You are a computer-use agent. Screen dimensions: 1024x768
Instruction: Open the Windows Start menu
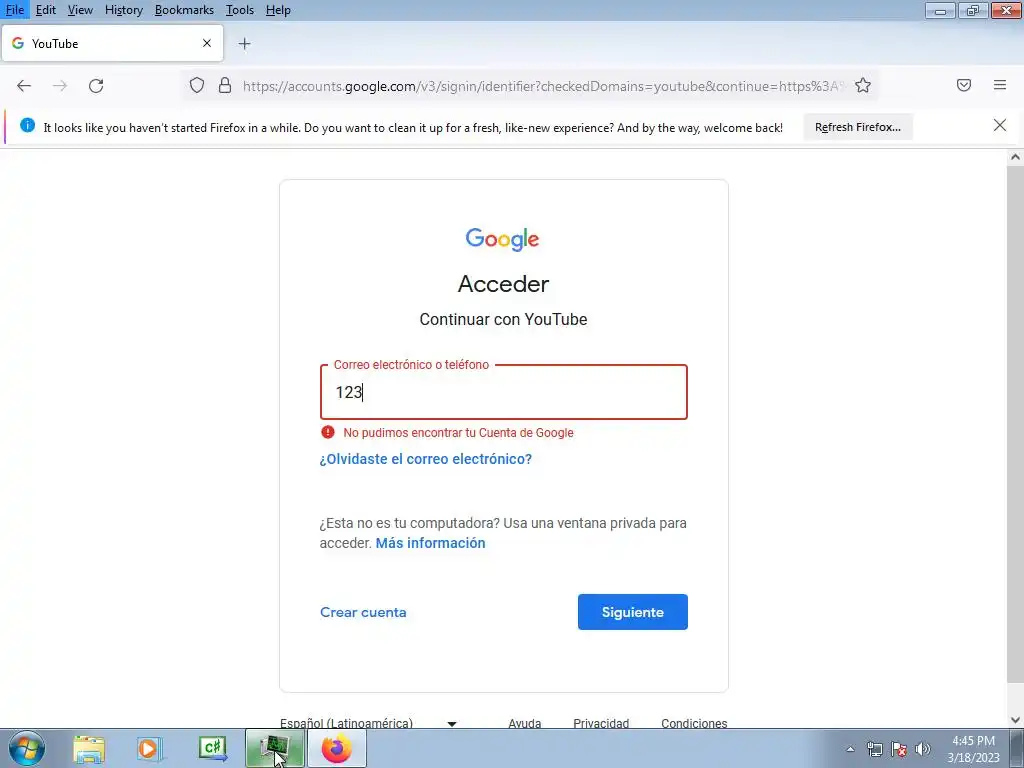tap(27, 748)
